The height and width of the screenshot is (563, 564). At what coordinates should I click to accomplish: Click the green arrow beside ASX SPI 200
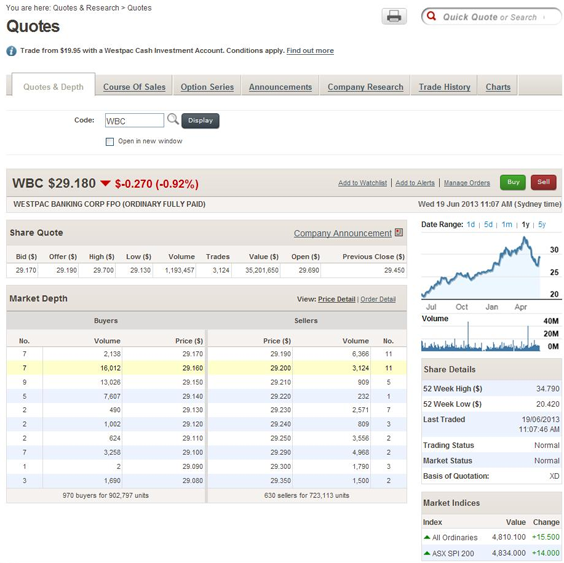pos(427,553)
